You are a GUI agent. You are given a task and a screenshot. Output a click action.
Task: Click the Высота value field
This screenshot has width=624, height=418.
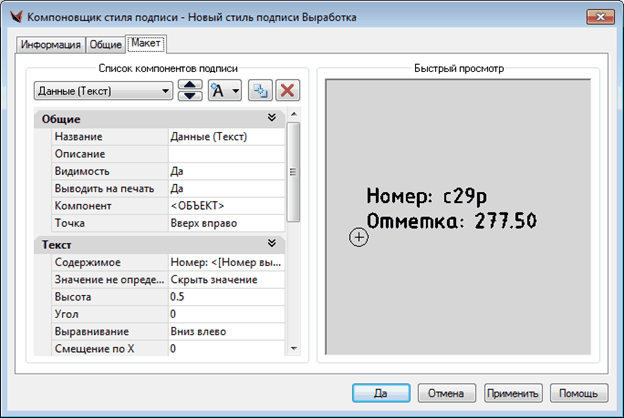(x=226, y=297)
